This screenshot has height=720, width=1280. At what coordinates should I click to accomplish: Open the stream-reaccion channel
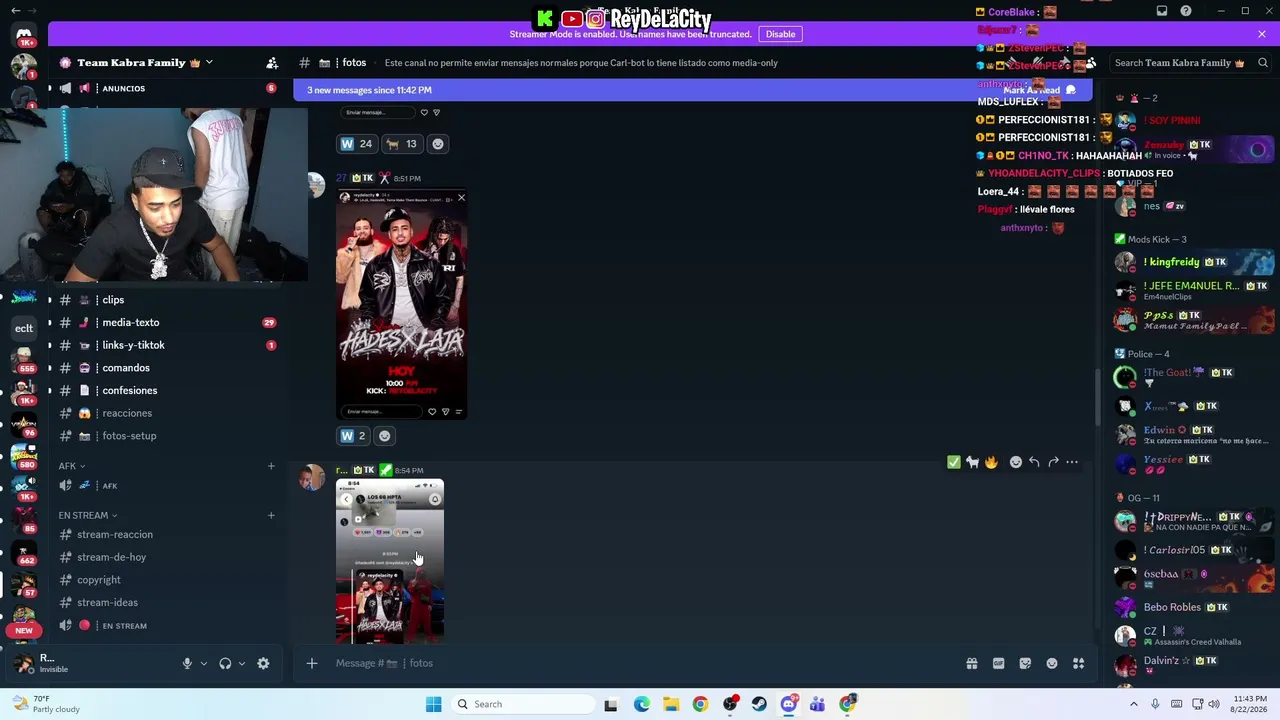pos(167,535)
